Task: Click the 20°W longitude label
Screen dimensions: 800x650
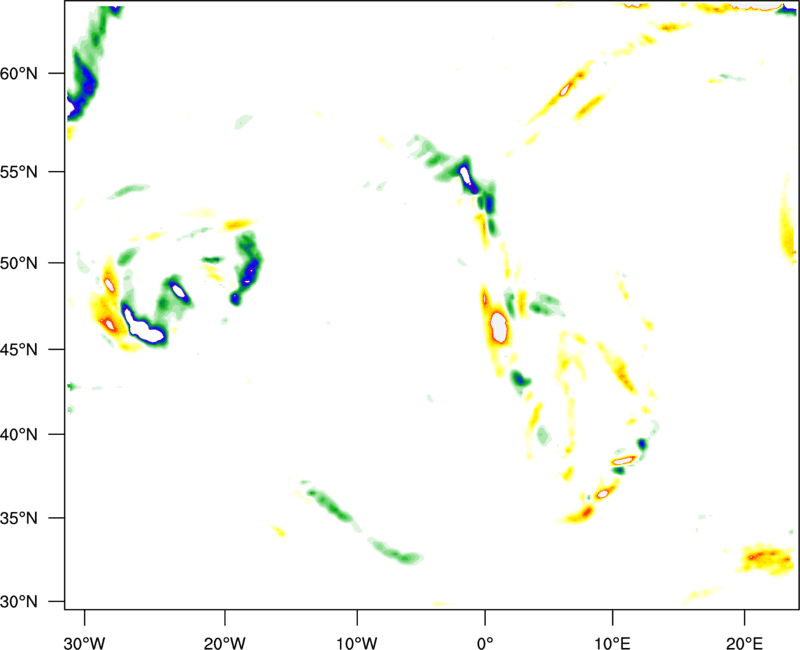Action: click(225, 643)
